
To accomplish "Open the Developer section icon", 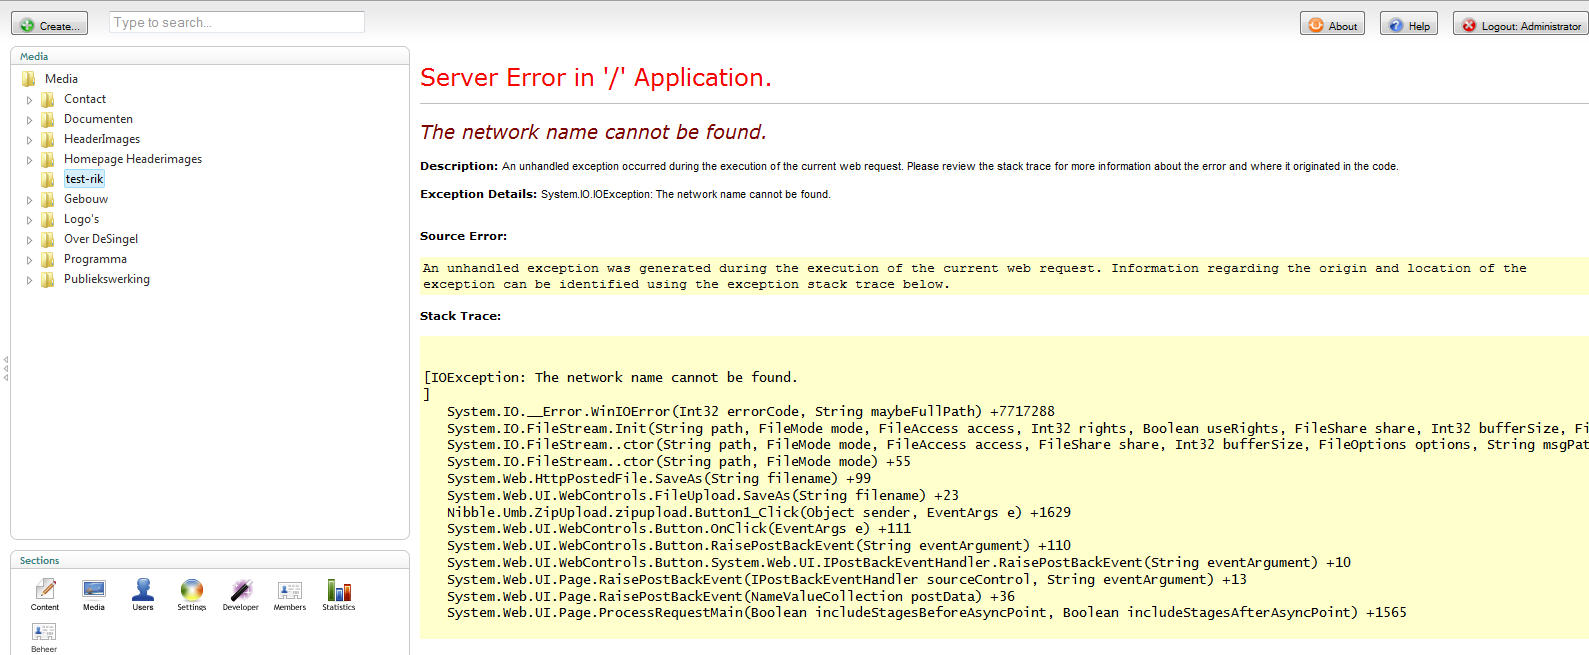I will (240, 591).
